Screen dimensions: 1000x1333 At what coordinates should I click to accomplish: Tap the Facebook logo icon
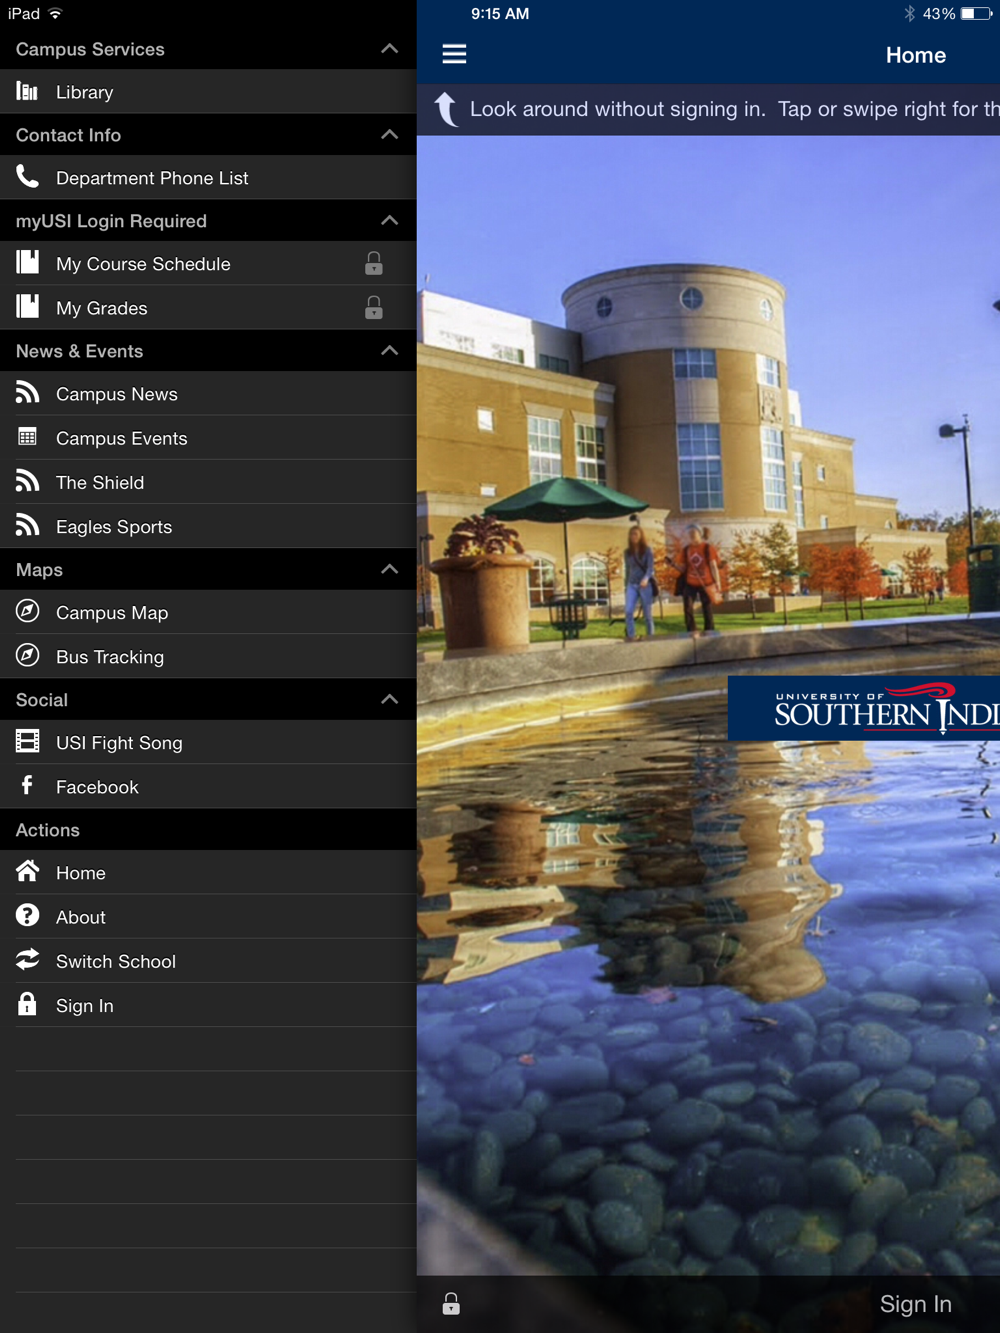click(x=28, y=786)
